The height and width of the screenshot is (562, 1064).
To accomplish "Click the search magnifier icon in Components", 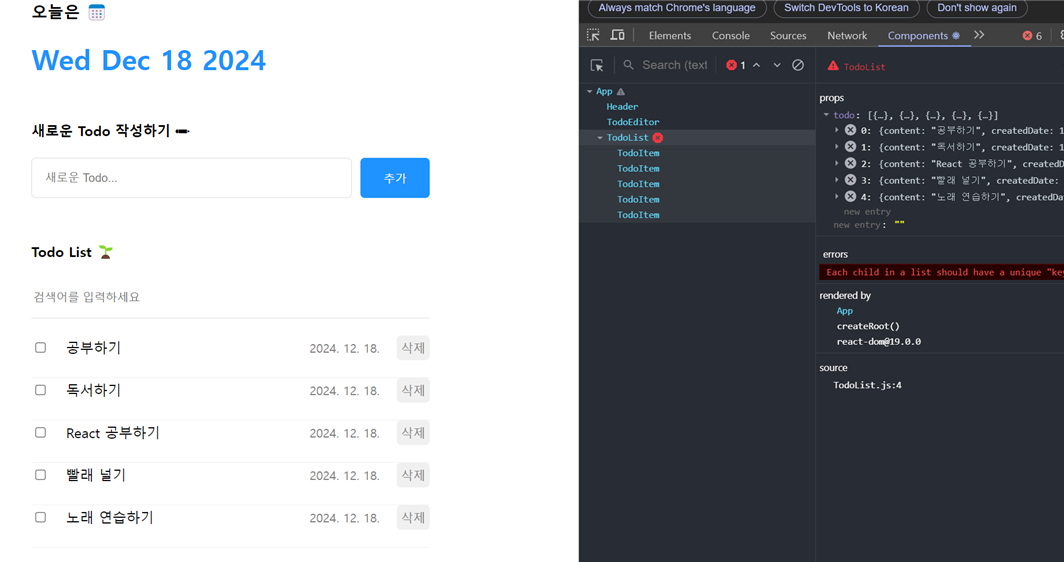I will point(628,65).
